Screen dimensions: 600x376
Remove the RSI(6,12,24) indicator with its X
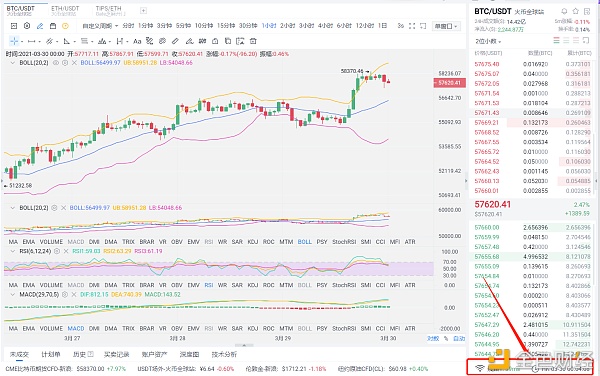66,251
